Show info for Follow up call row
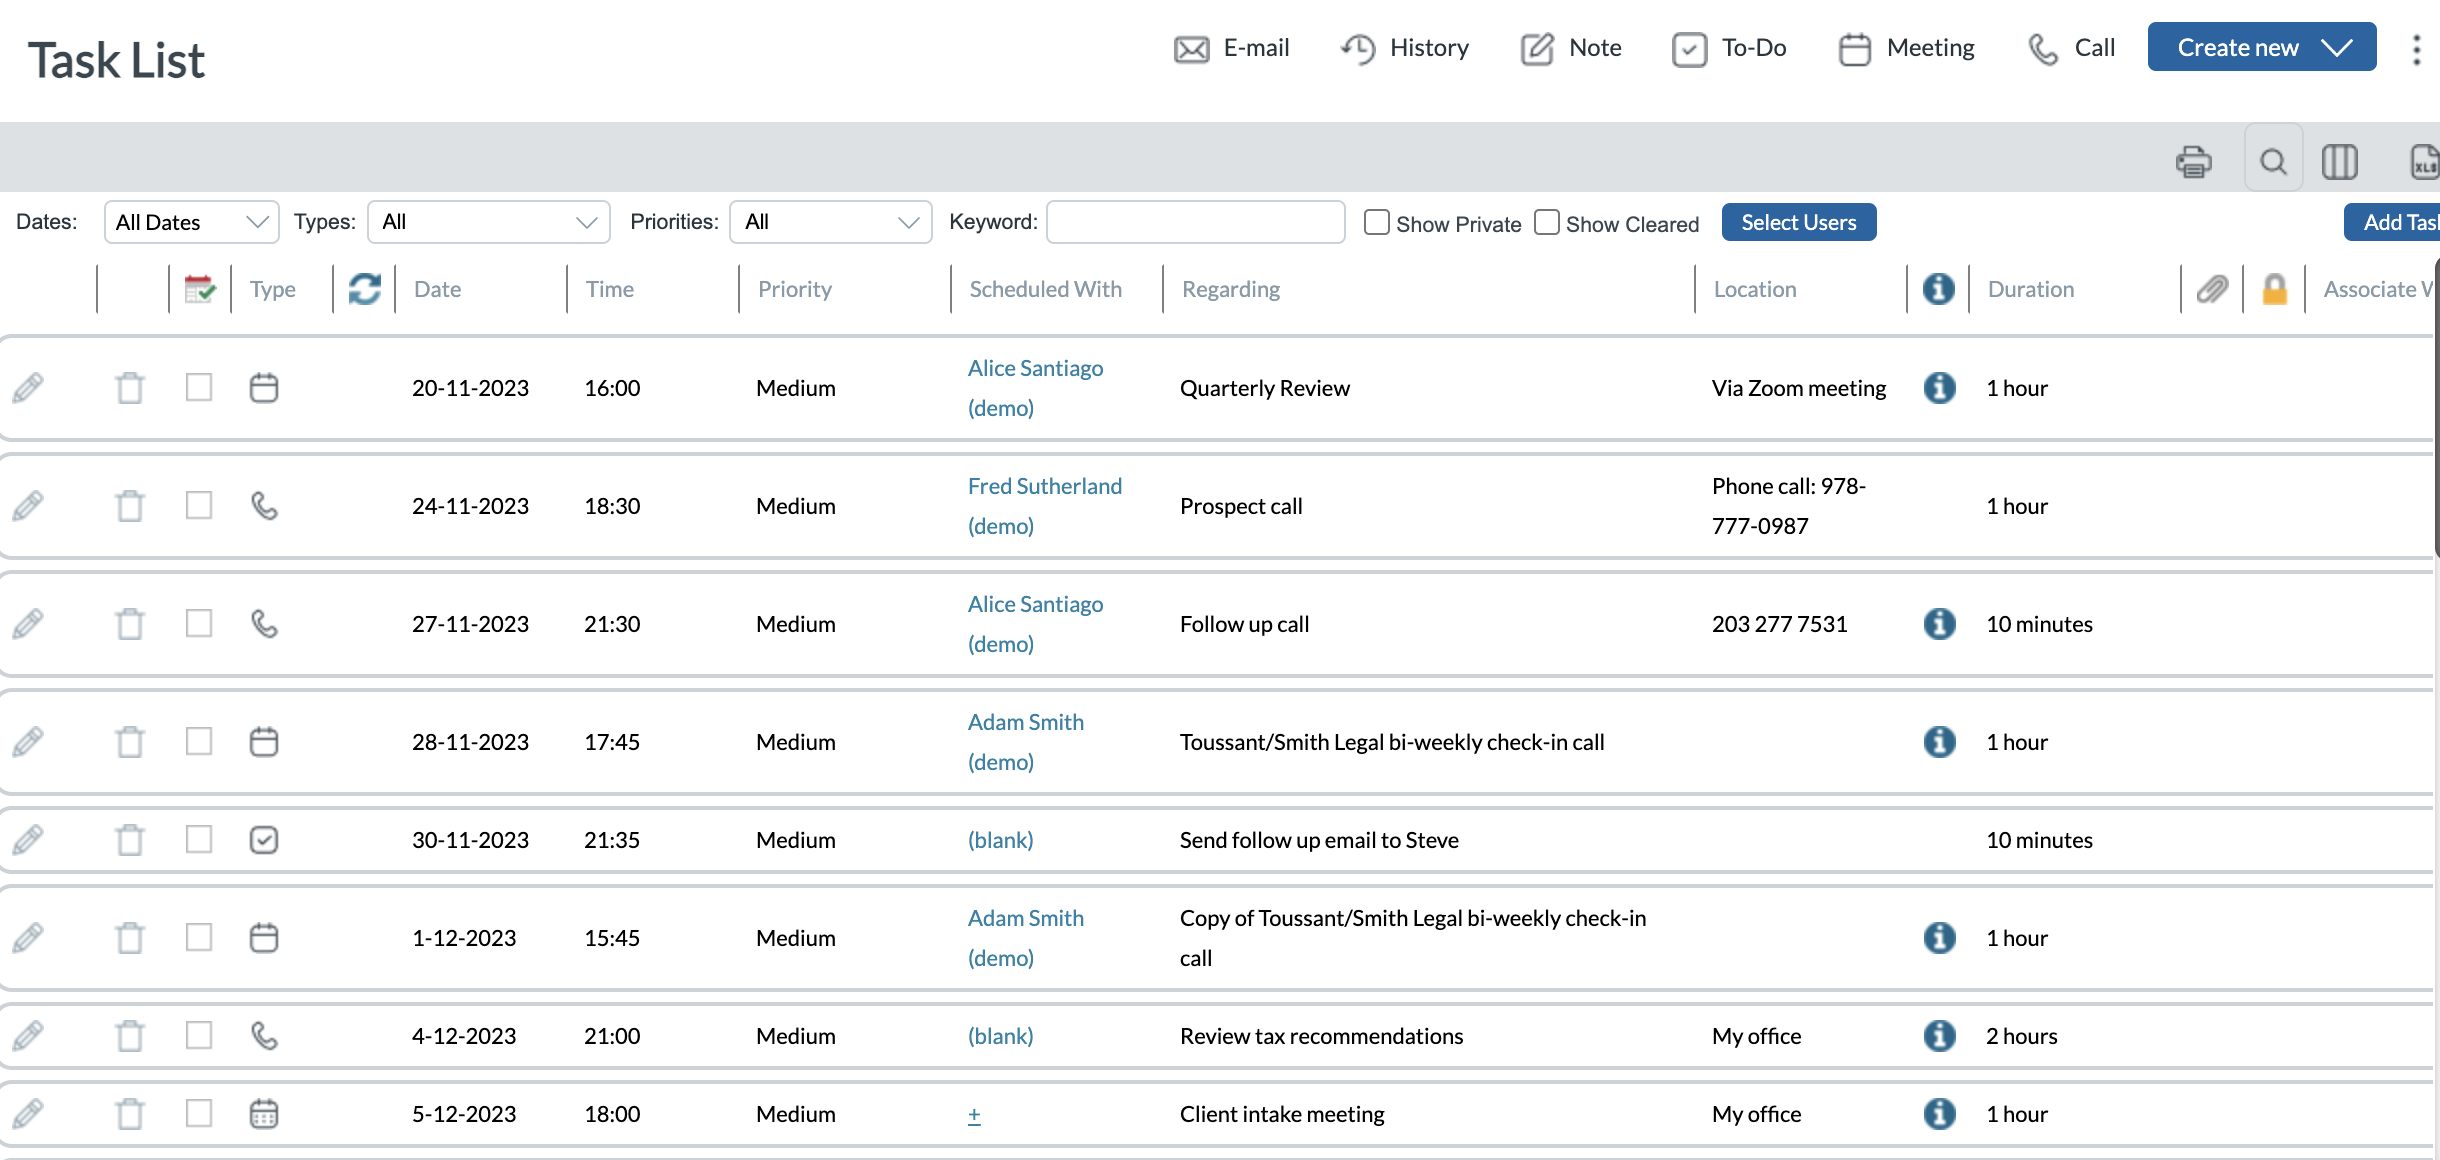 pos(1939,624)
